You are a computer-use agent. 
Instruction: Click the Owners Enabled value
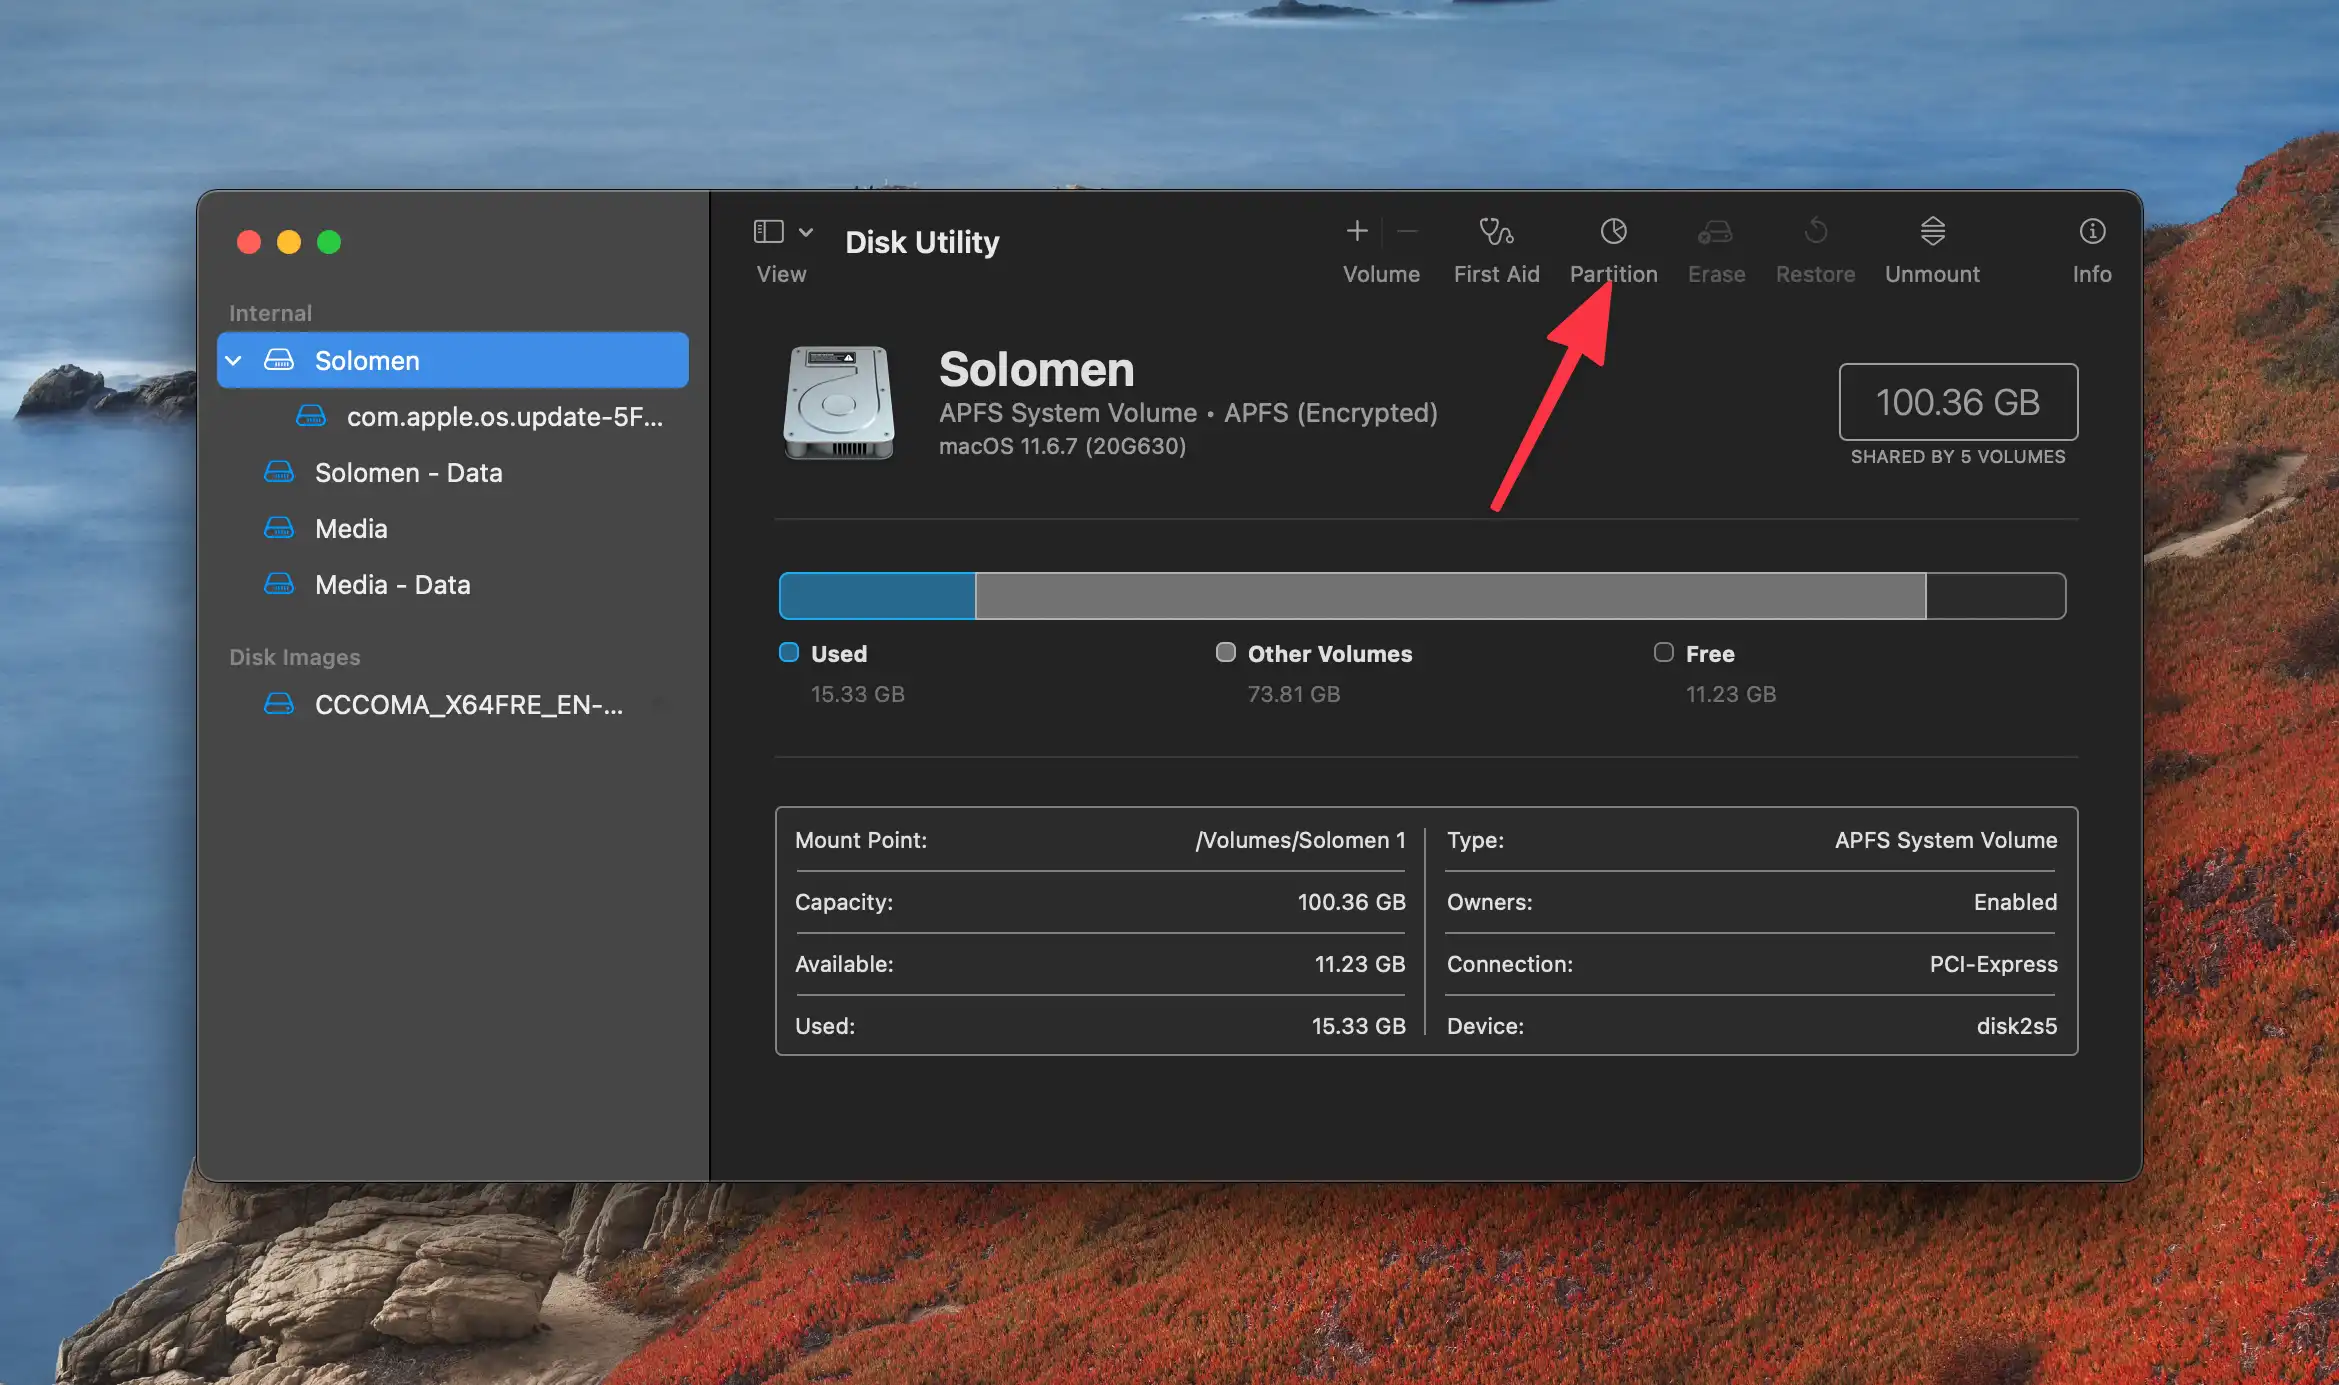[2015, 902]
